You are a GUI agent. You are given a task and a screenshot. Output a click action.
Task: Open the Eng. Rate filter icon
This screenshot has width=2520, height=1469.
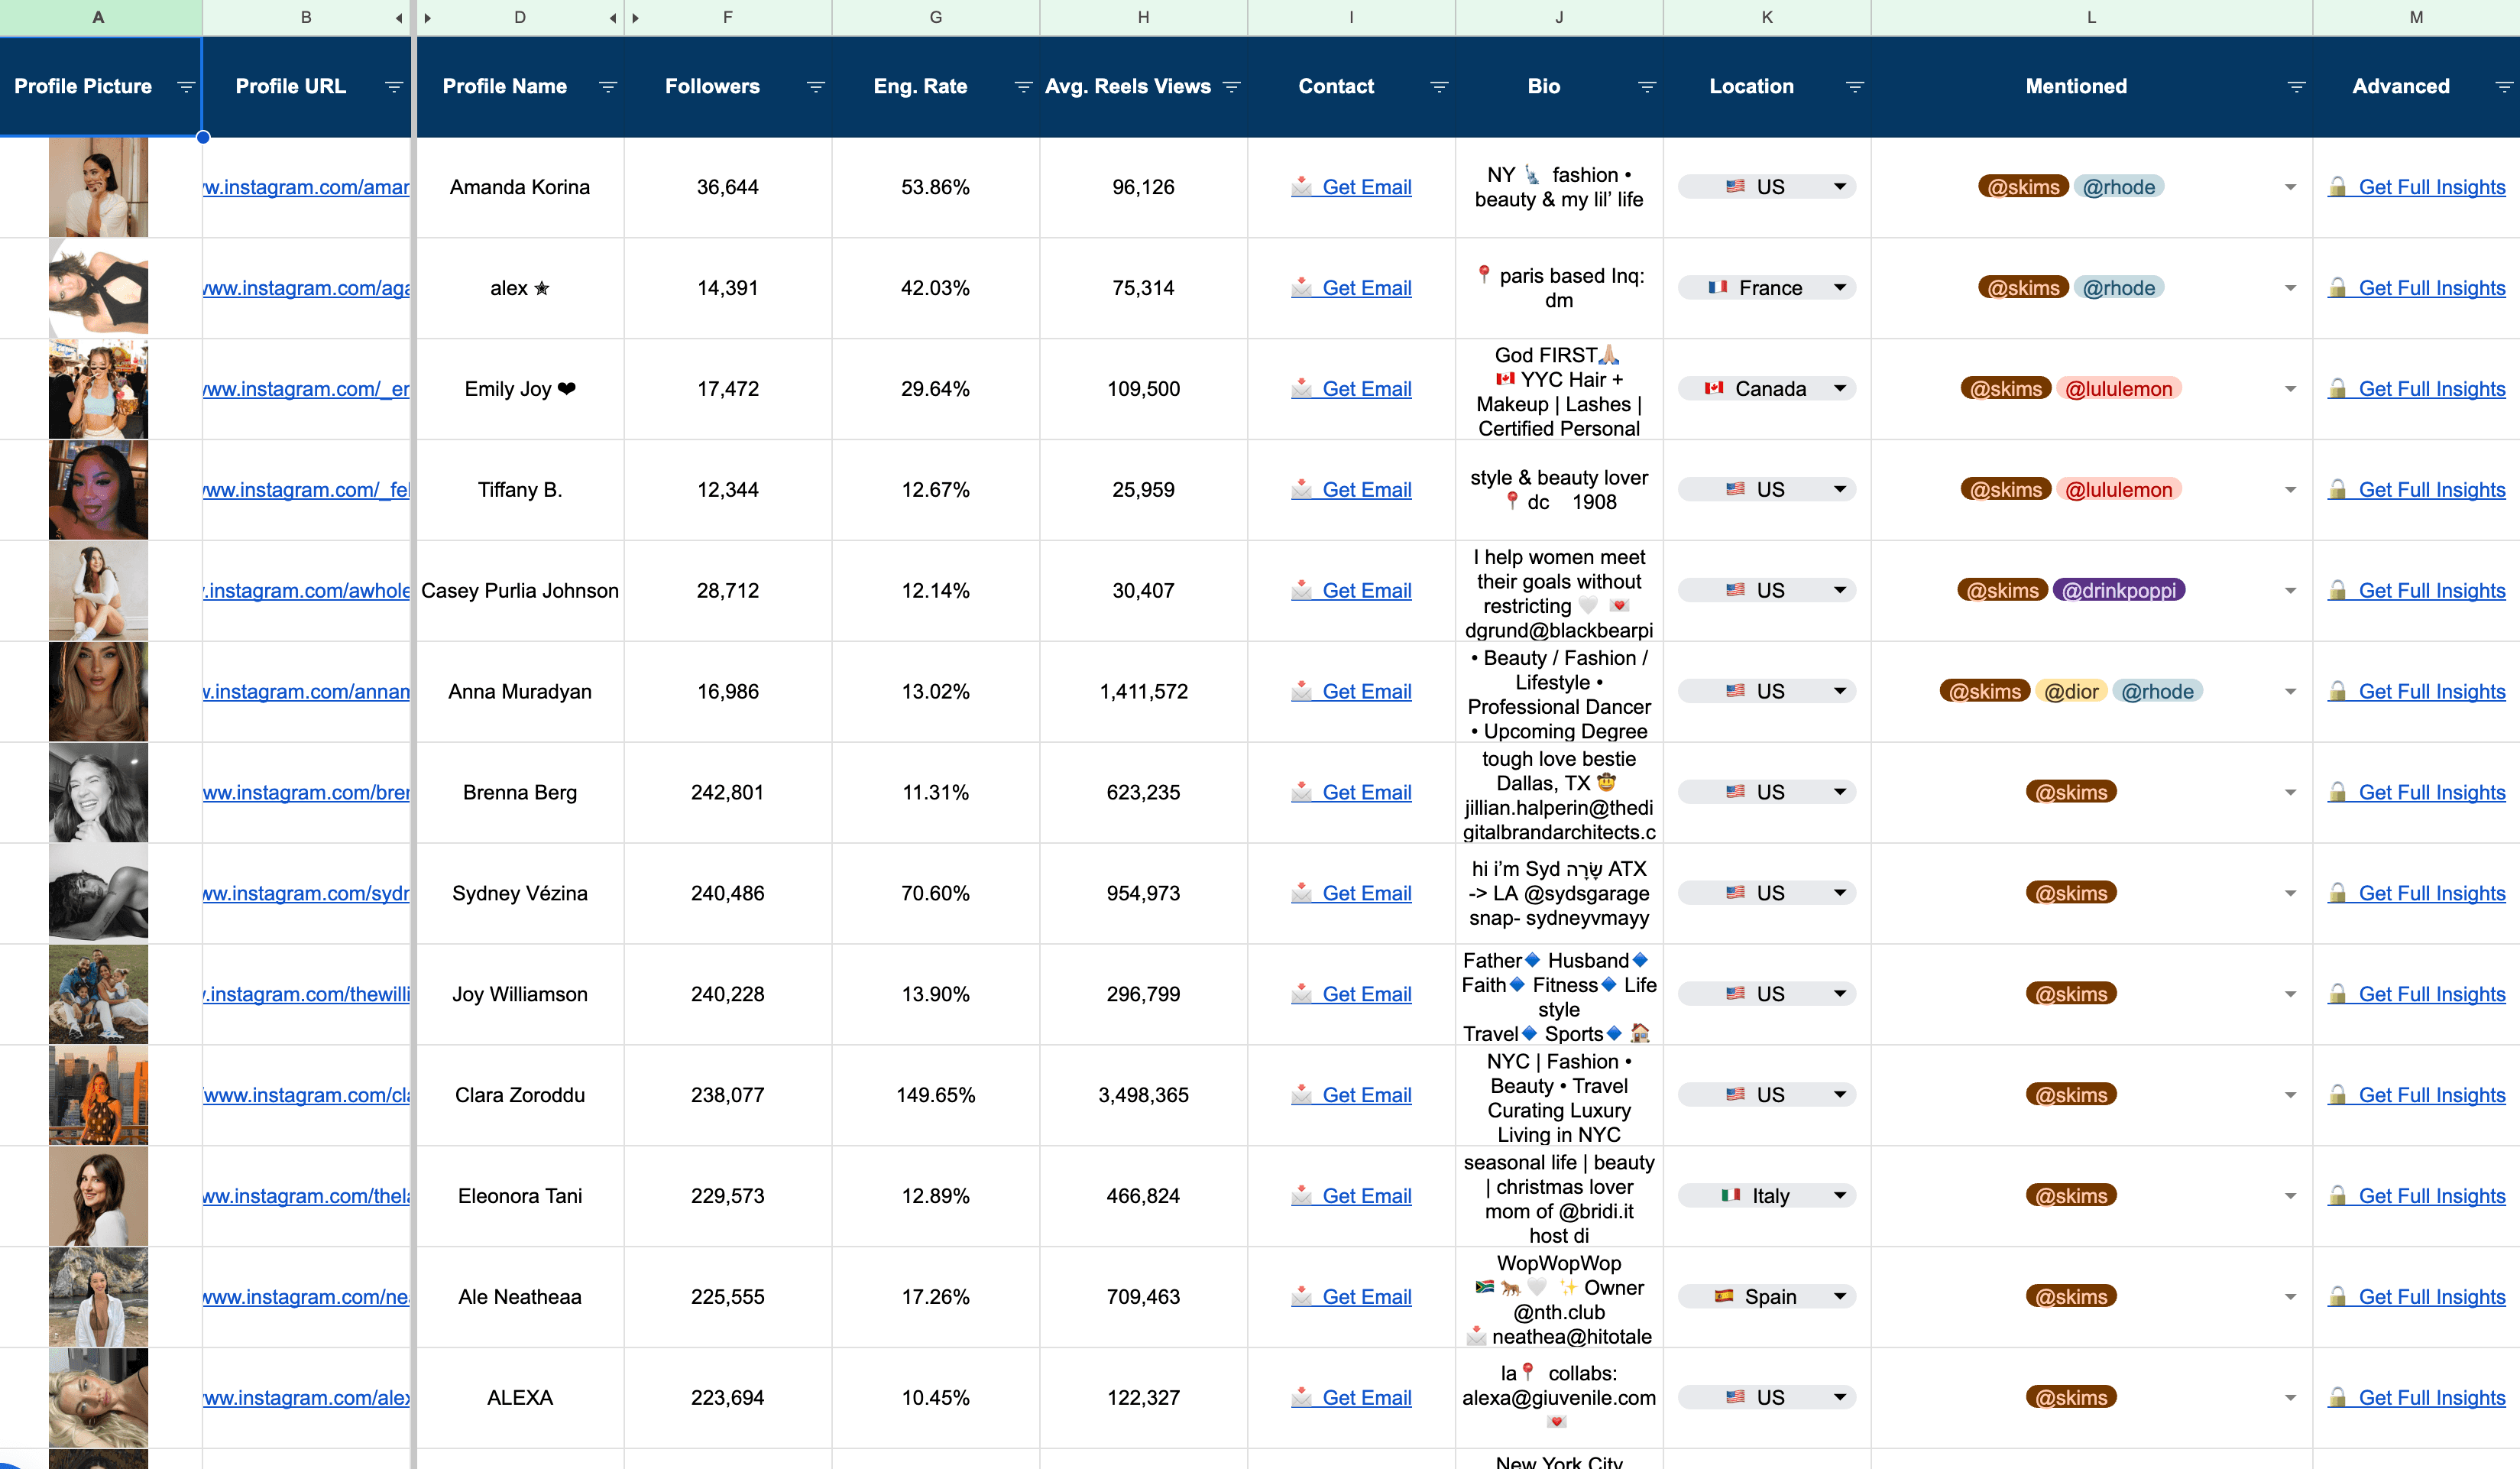tap(1022, 87)
